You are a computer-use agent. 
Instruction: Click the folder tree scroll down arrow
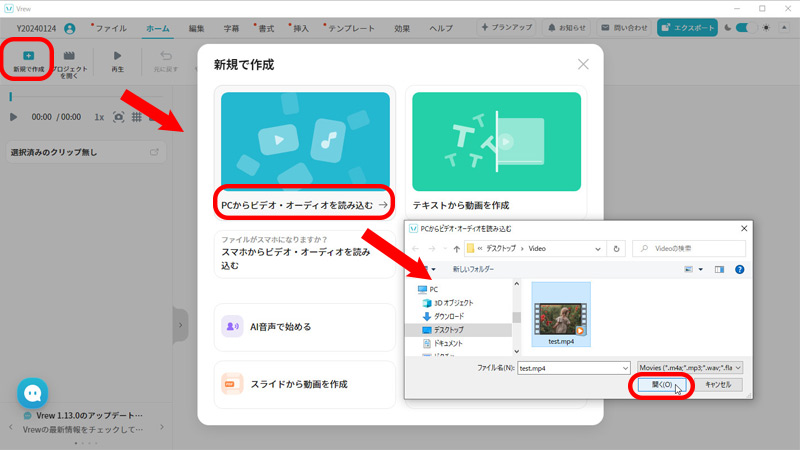pos(516,351)
